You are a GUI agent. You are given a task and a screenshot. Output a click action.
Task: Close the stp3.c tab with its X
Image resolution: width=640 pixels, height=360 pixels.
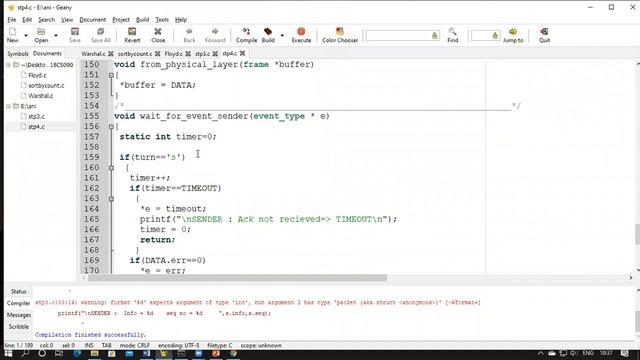[215, 53]
